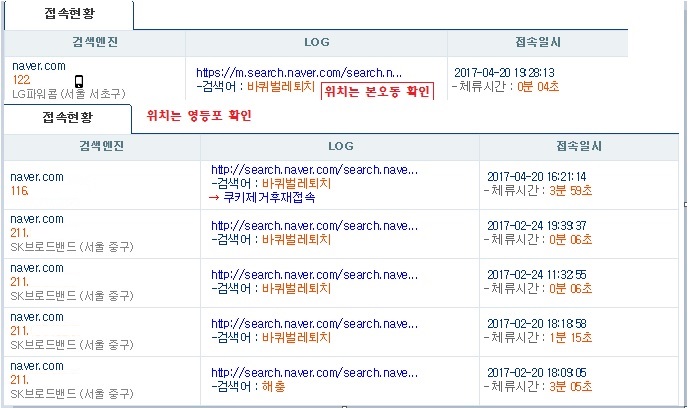Click the lower 접속일시 column header
The image size is (688, 409).
[579, 146]
